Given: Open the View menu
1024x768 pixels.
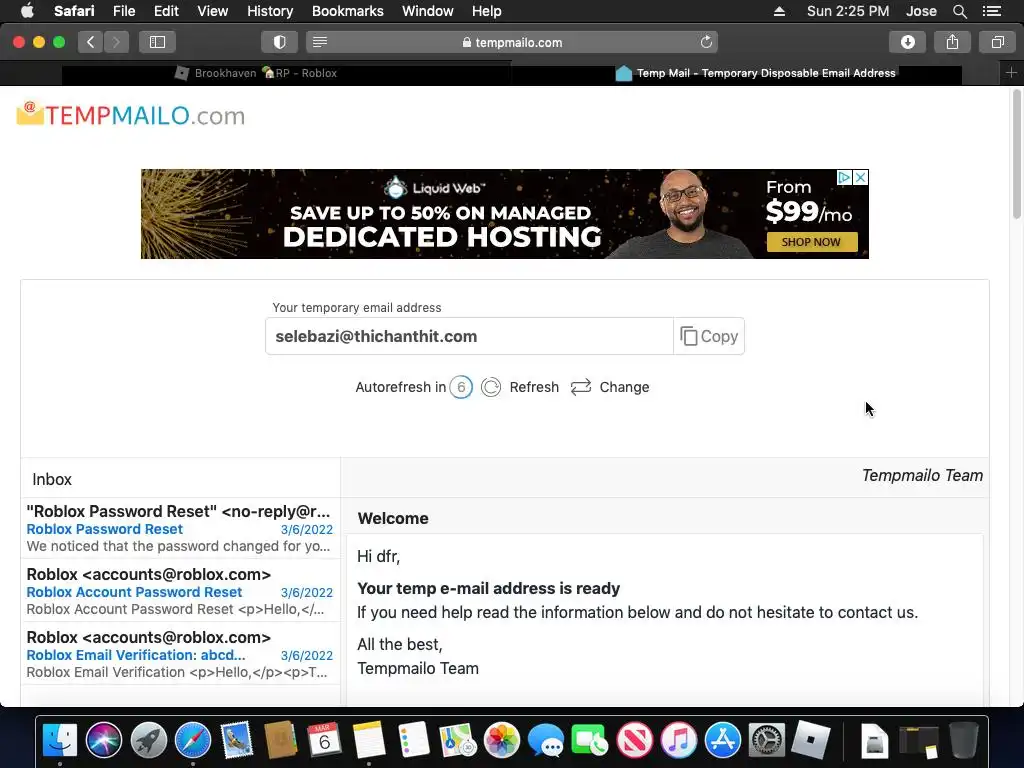Looking at the screenshot, I should click(213, 11).
